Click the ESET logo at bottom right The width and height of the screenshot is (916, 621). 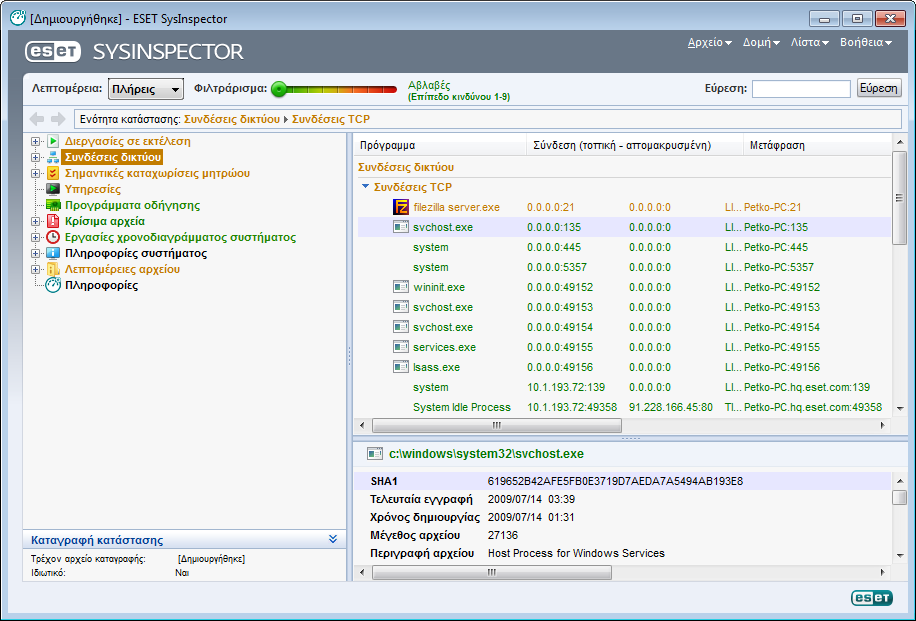[872, 597]
